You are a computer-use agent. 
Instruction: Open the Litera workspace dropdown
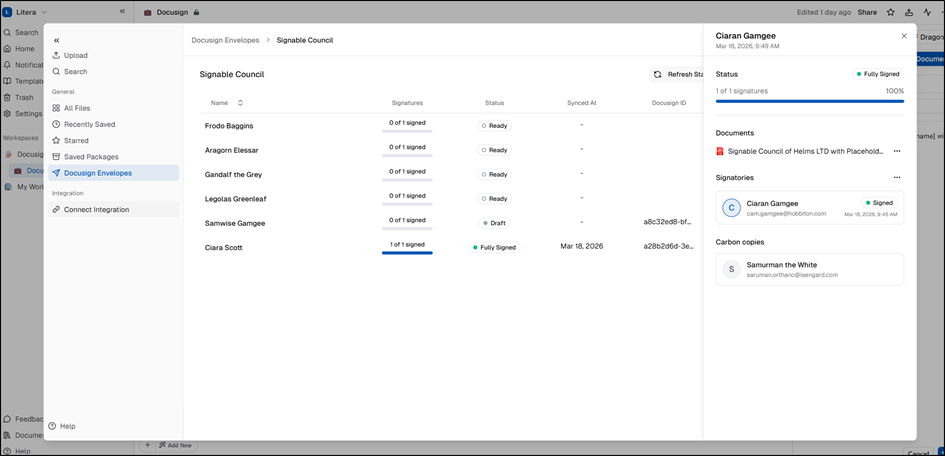pos(26,12)
